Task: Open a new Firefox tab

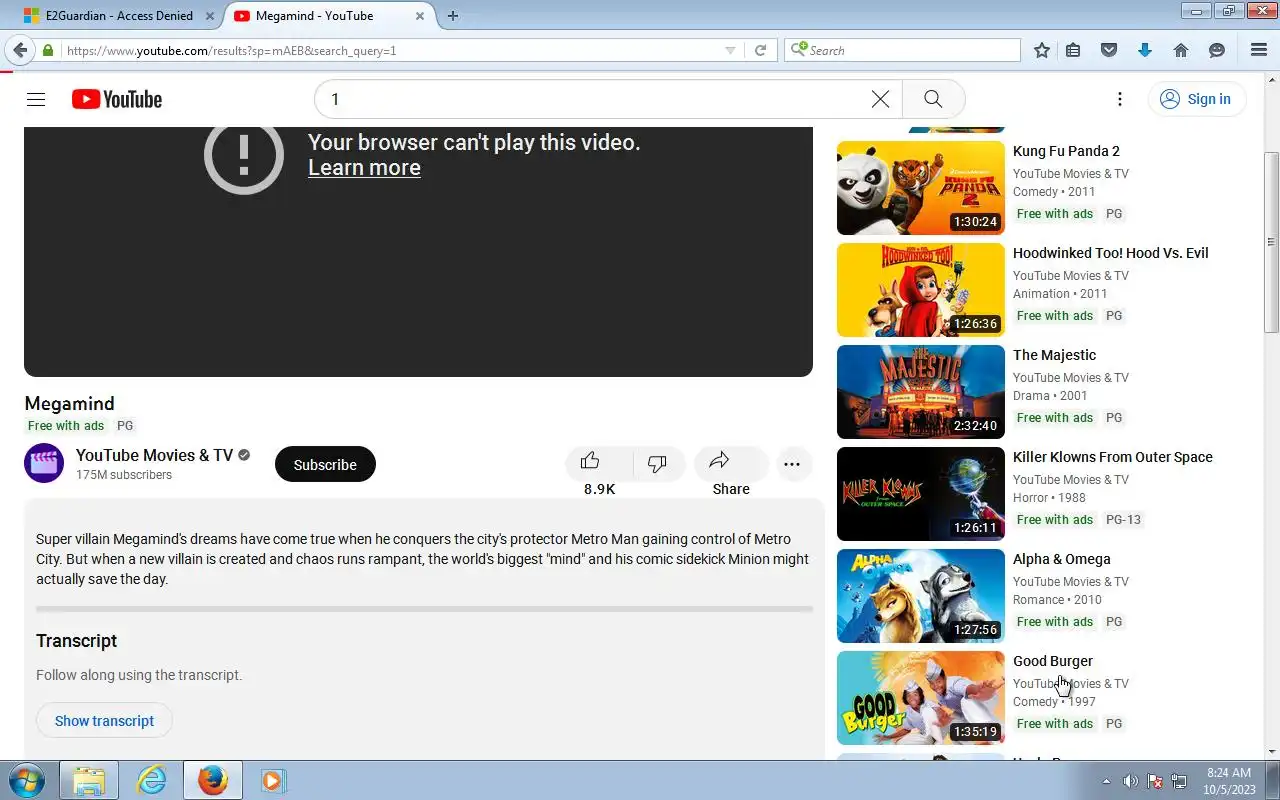Action: (x=453, y=16)
